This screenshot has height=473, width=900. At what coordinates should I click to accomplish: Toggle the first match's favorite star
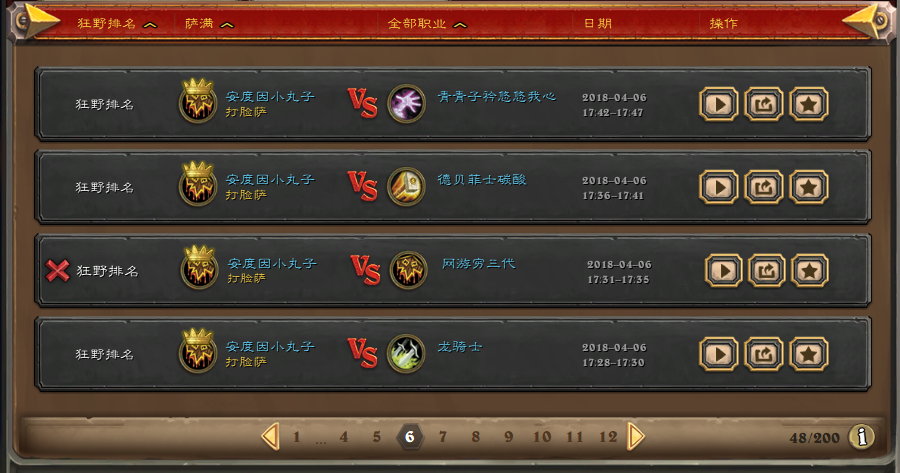(808, 104)
